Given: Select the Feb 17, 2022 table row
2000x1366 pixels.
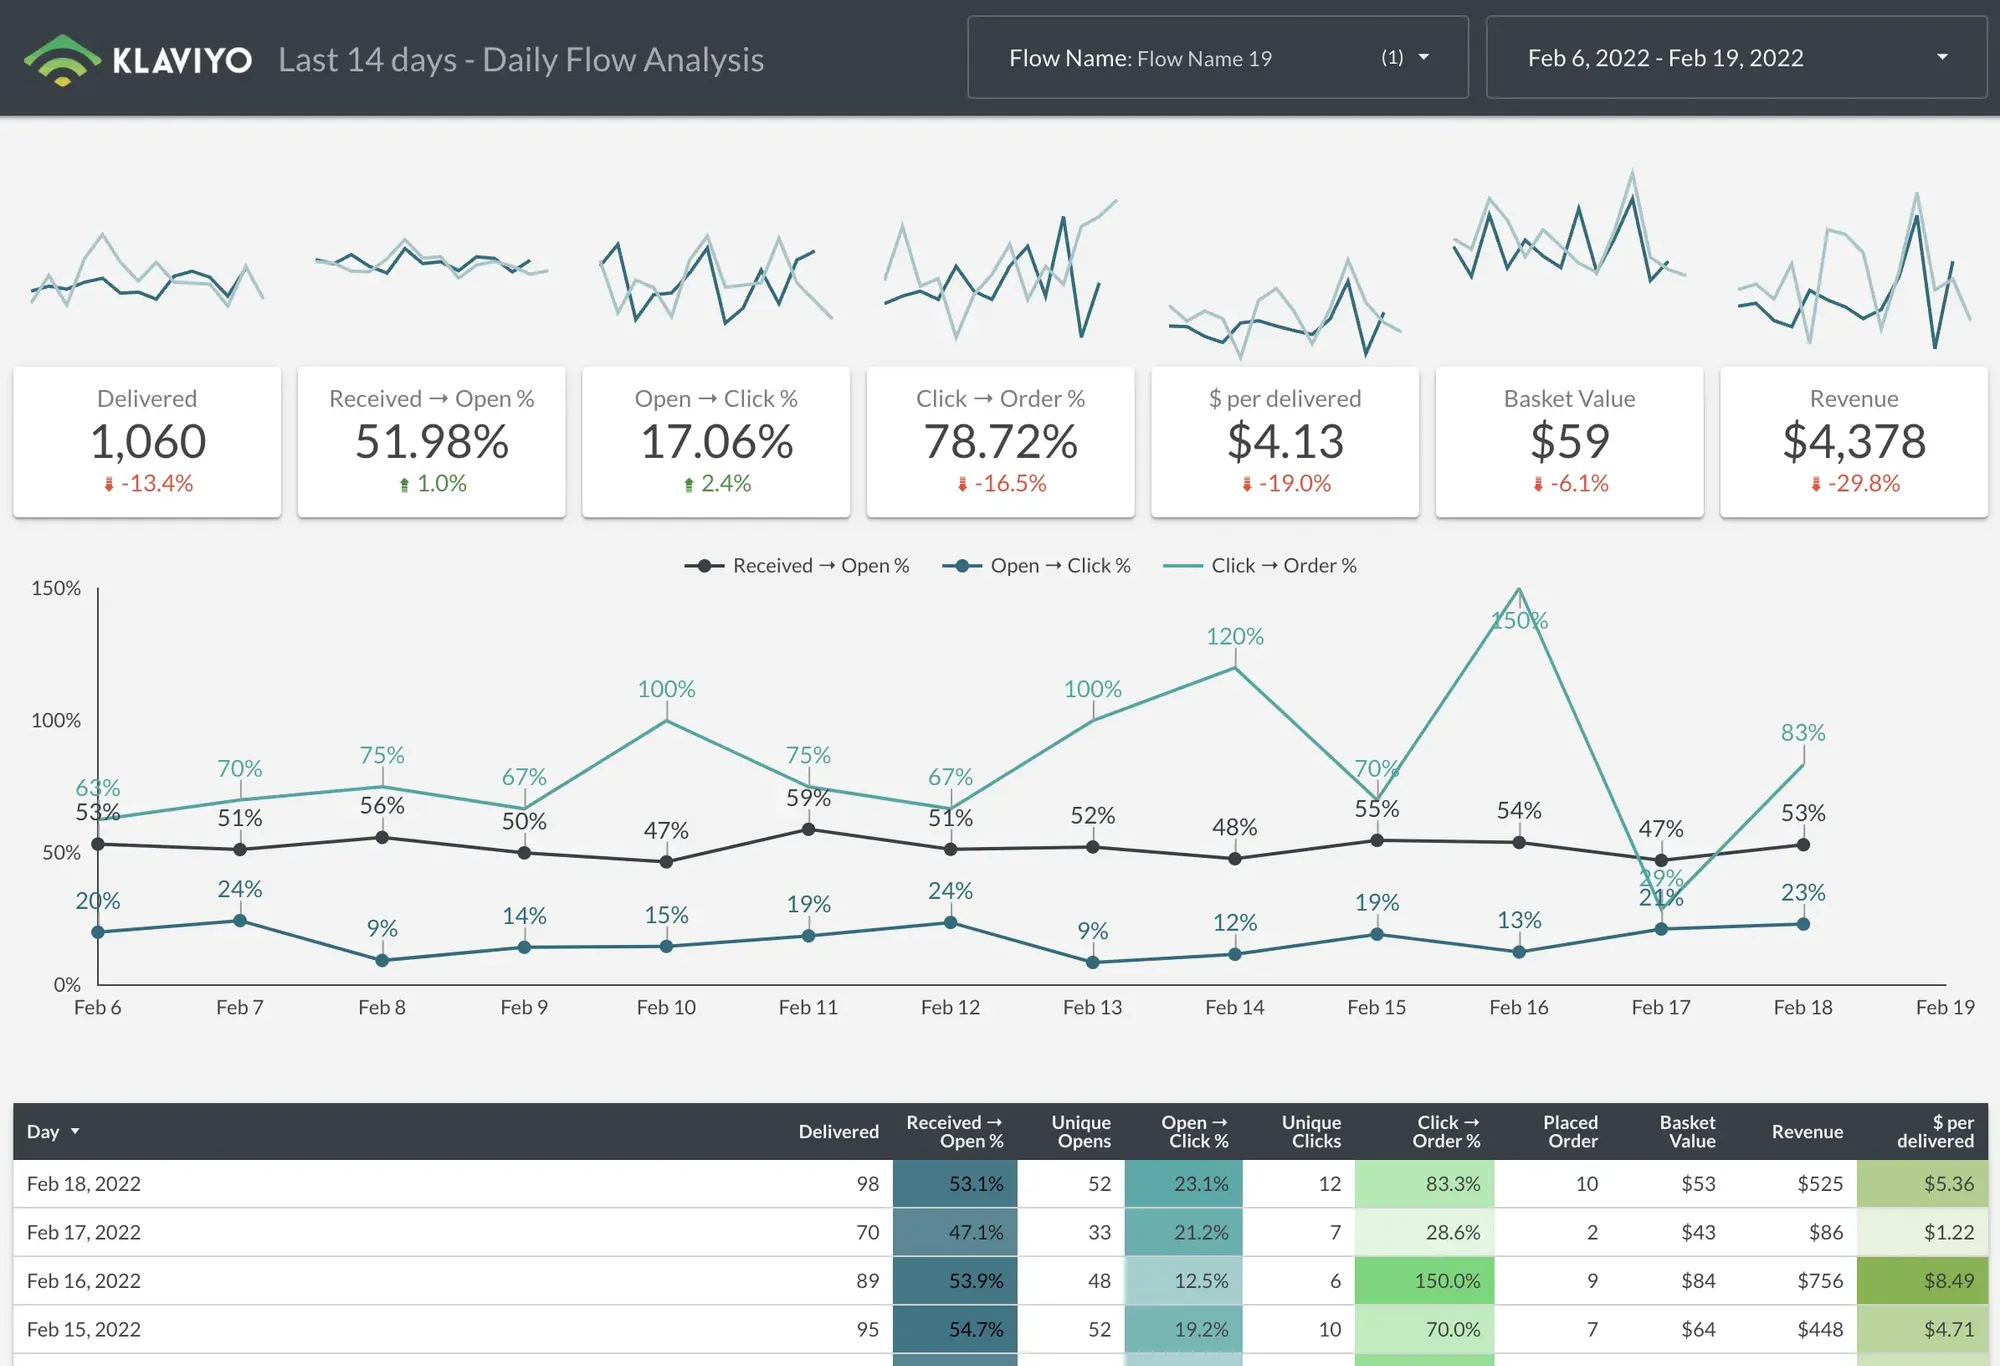Looking at the screenshot, I should click(x=1000, y=1232).
